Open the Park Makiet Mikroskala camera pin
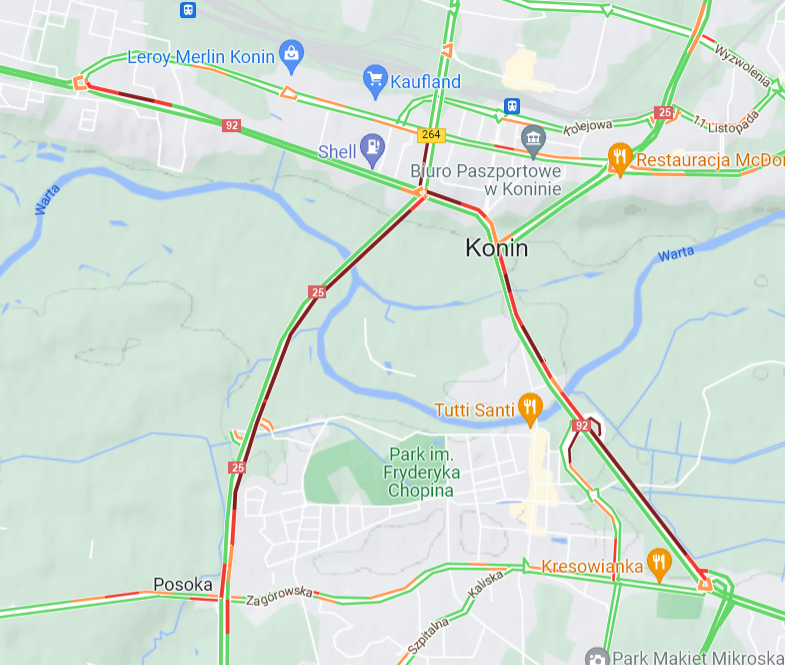Screen dimensions: 785x665 pyautogui.click(x=597, y=657)
